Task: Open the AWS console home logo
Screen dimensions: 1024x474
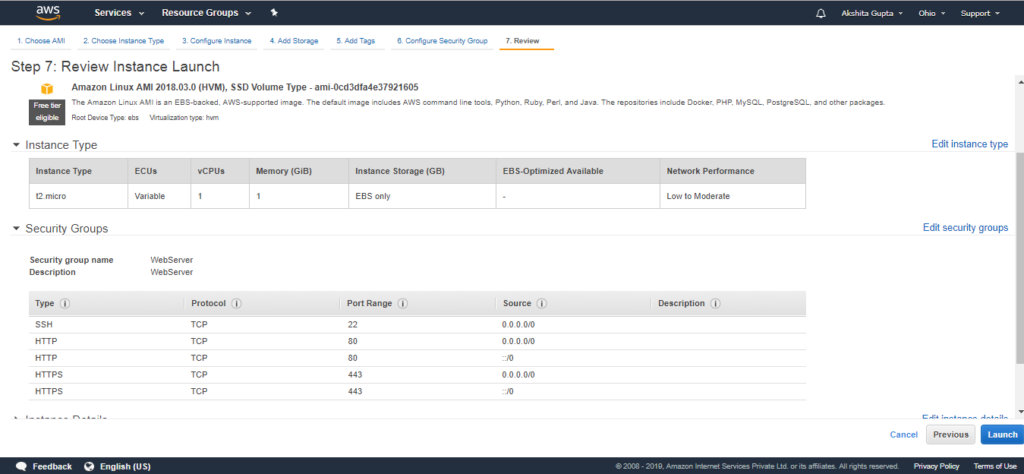Action: pyautogui.click(x=48, y=12)
